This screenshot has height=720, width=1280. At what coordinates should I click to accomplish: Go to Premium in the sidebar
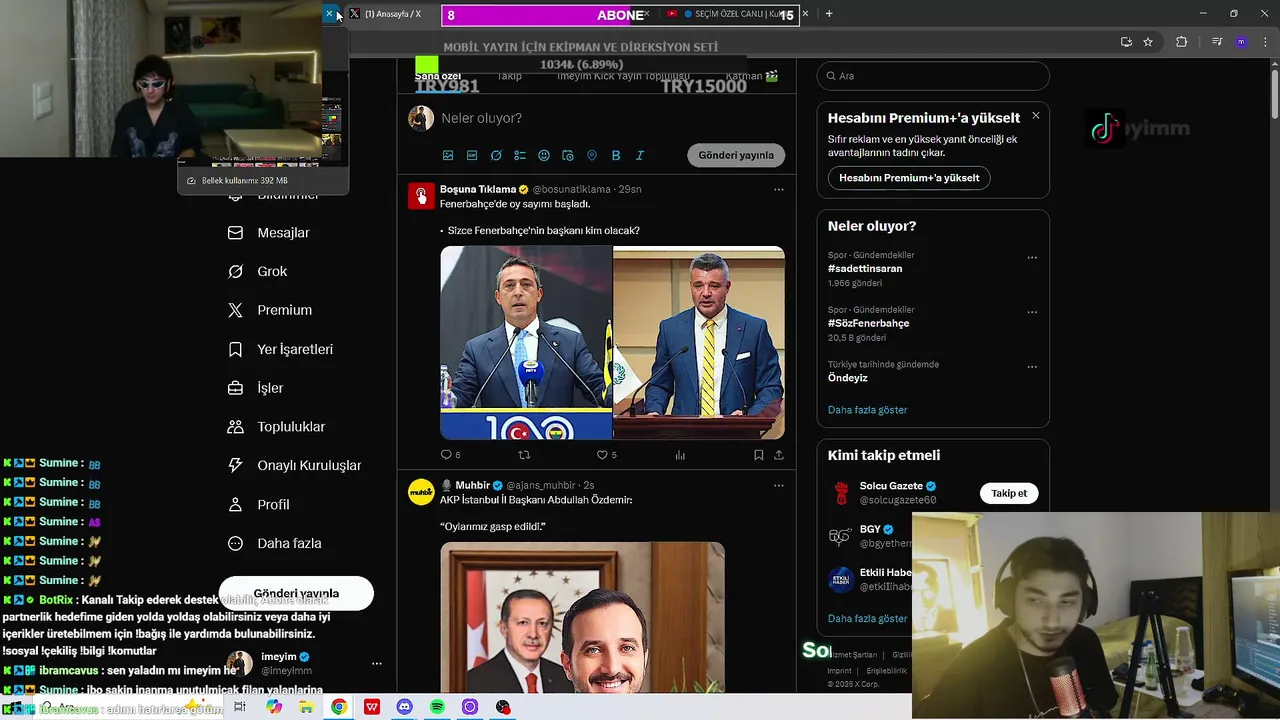270,310
